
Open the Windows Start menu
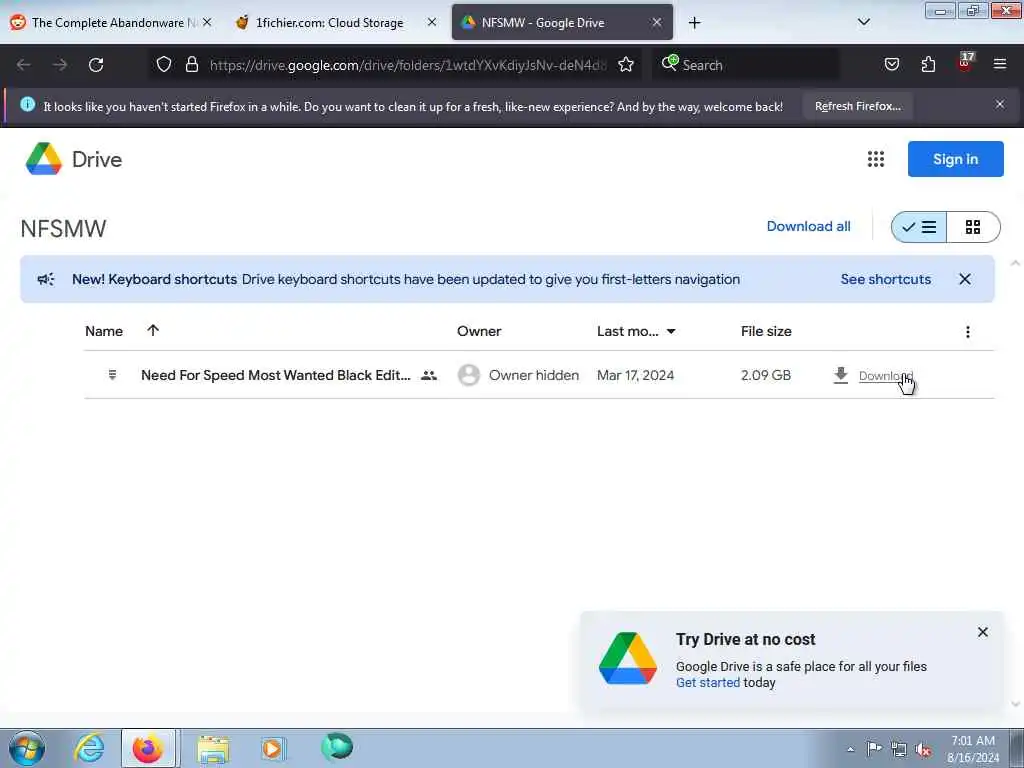coord(27,748)
